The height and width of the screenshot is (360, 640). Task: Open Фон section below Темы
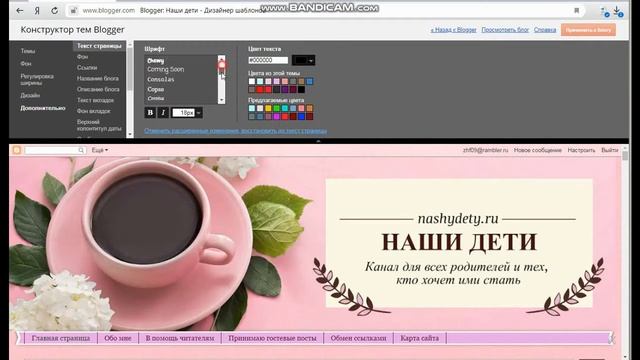(26, 64)
